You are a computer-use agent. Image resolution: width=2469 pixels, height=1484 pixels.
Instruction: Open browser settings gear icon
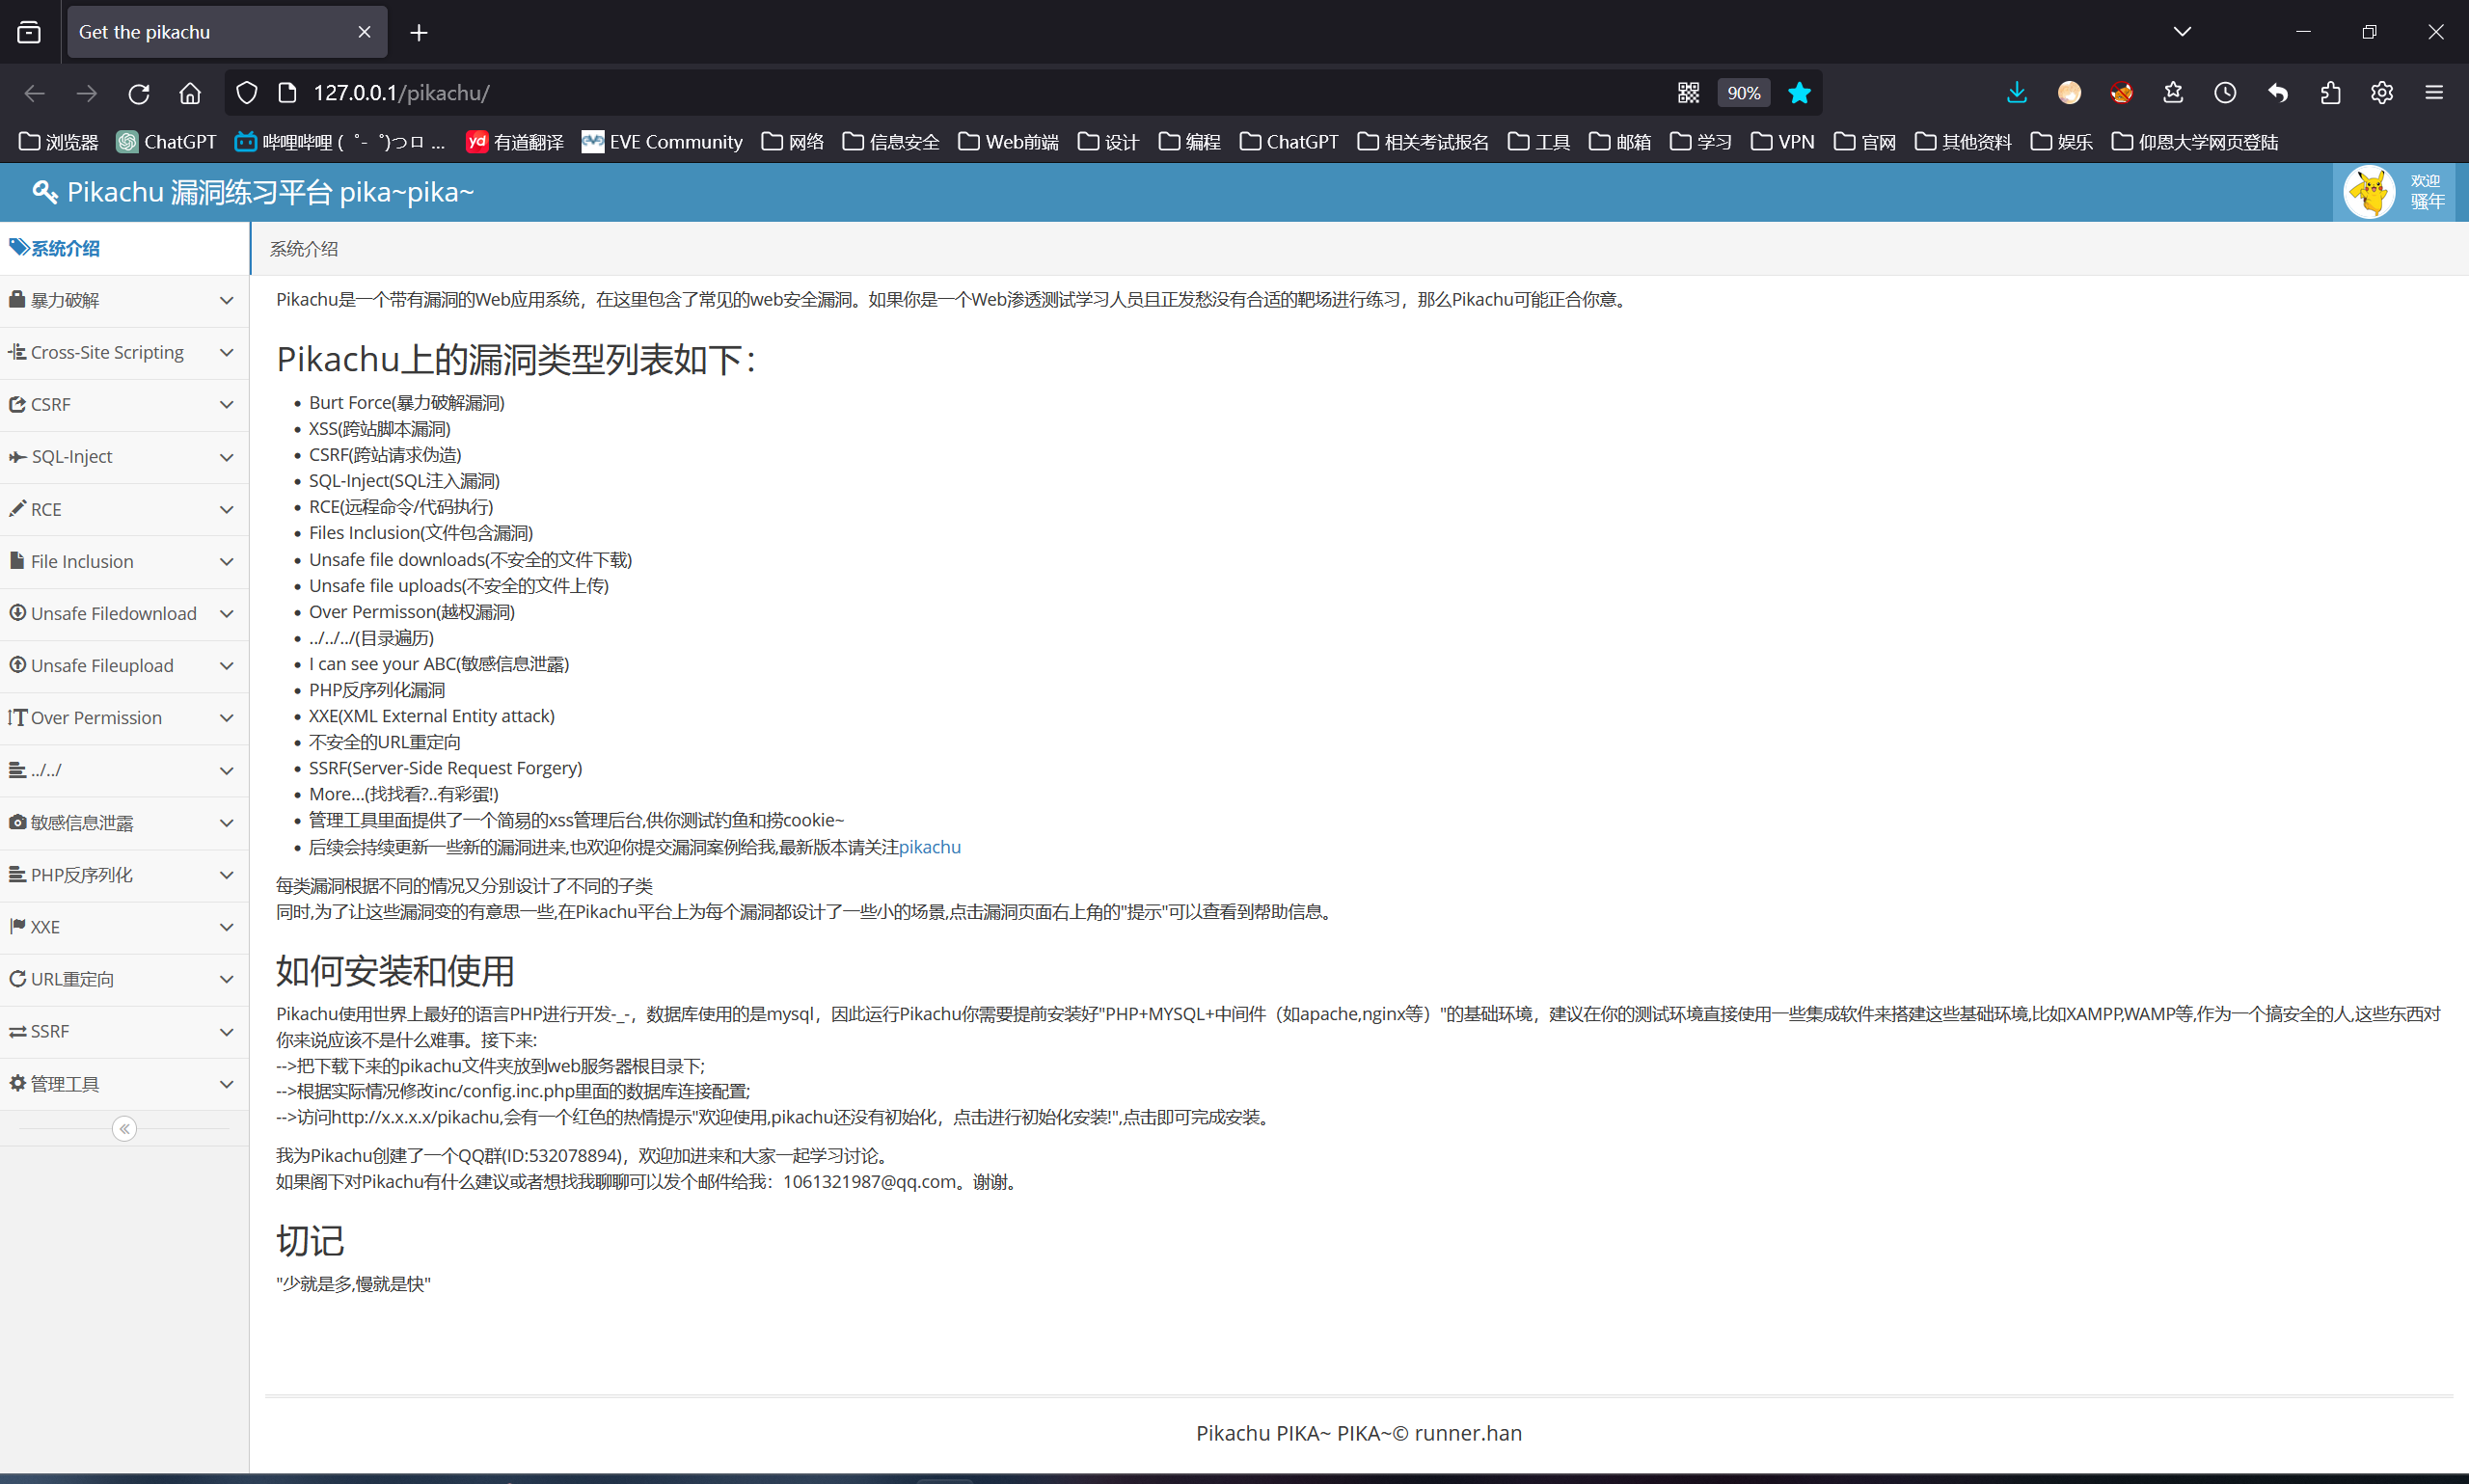(x=2382, y=93)
